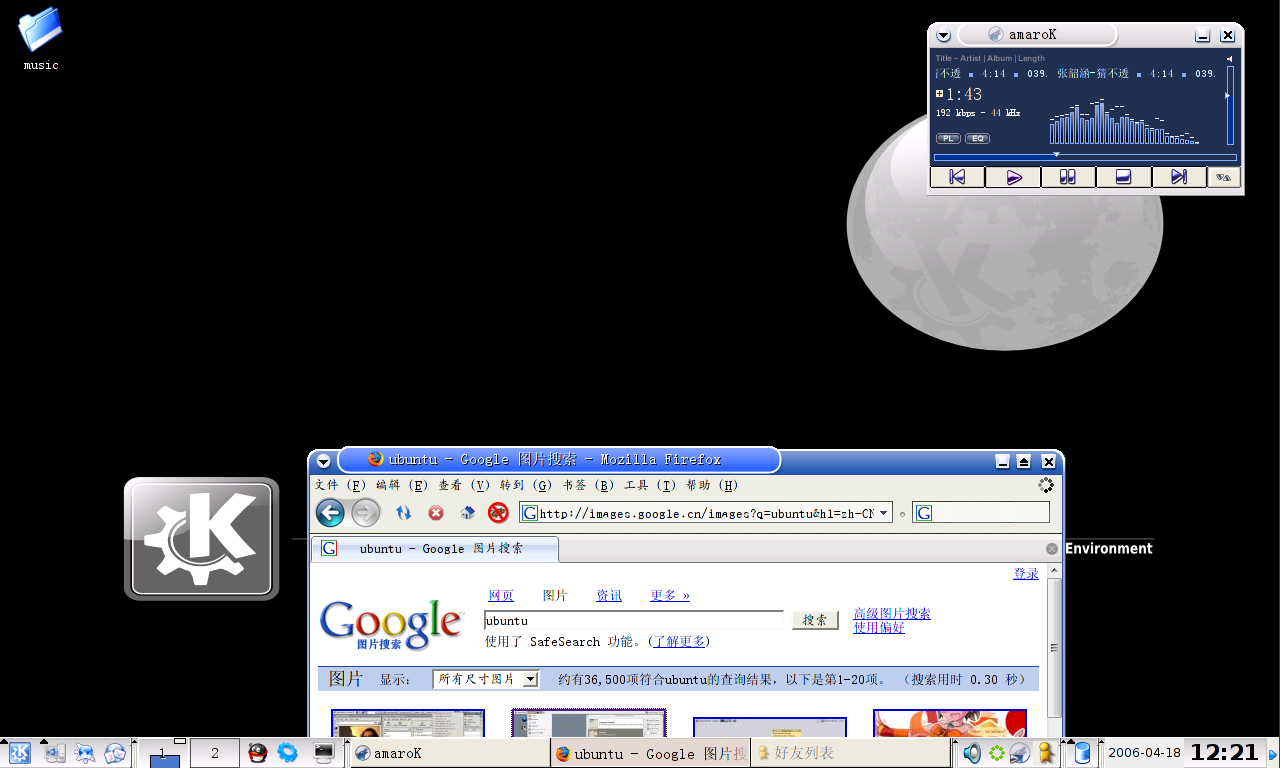Reload the page in Firefox

click(x=404, y=513)
